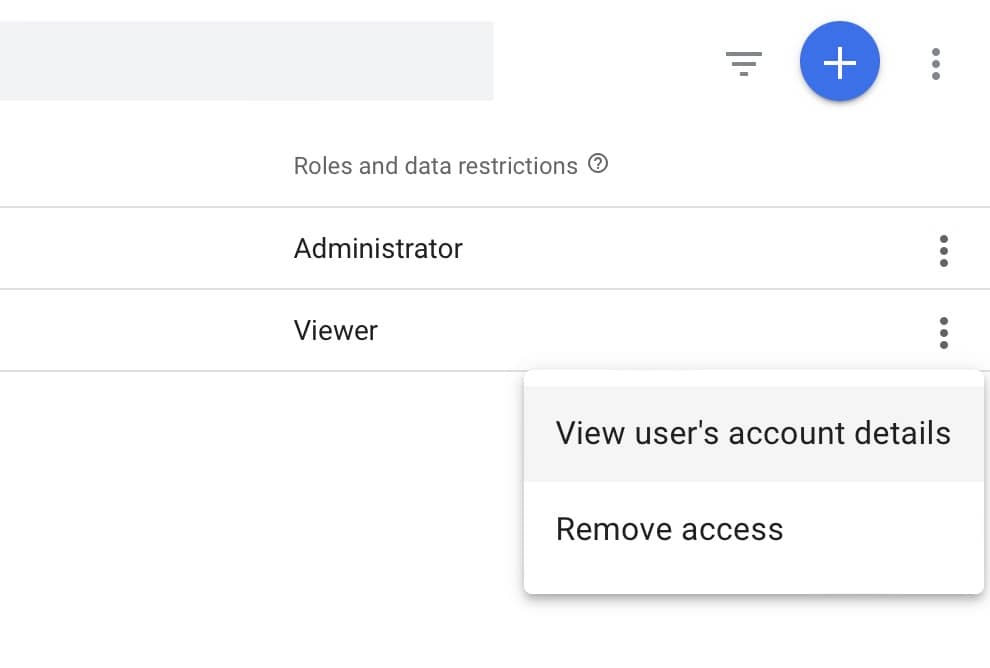Choose "Remove access" from the menu

(670, 529)
